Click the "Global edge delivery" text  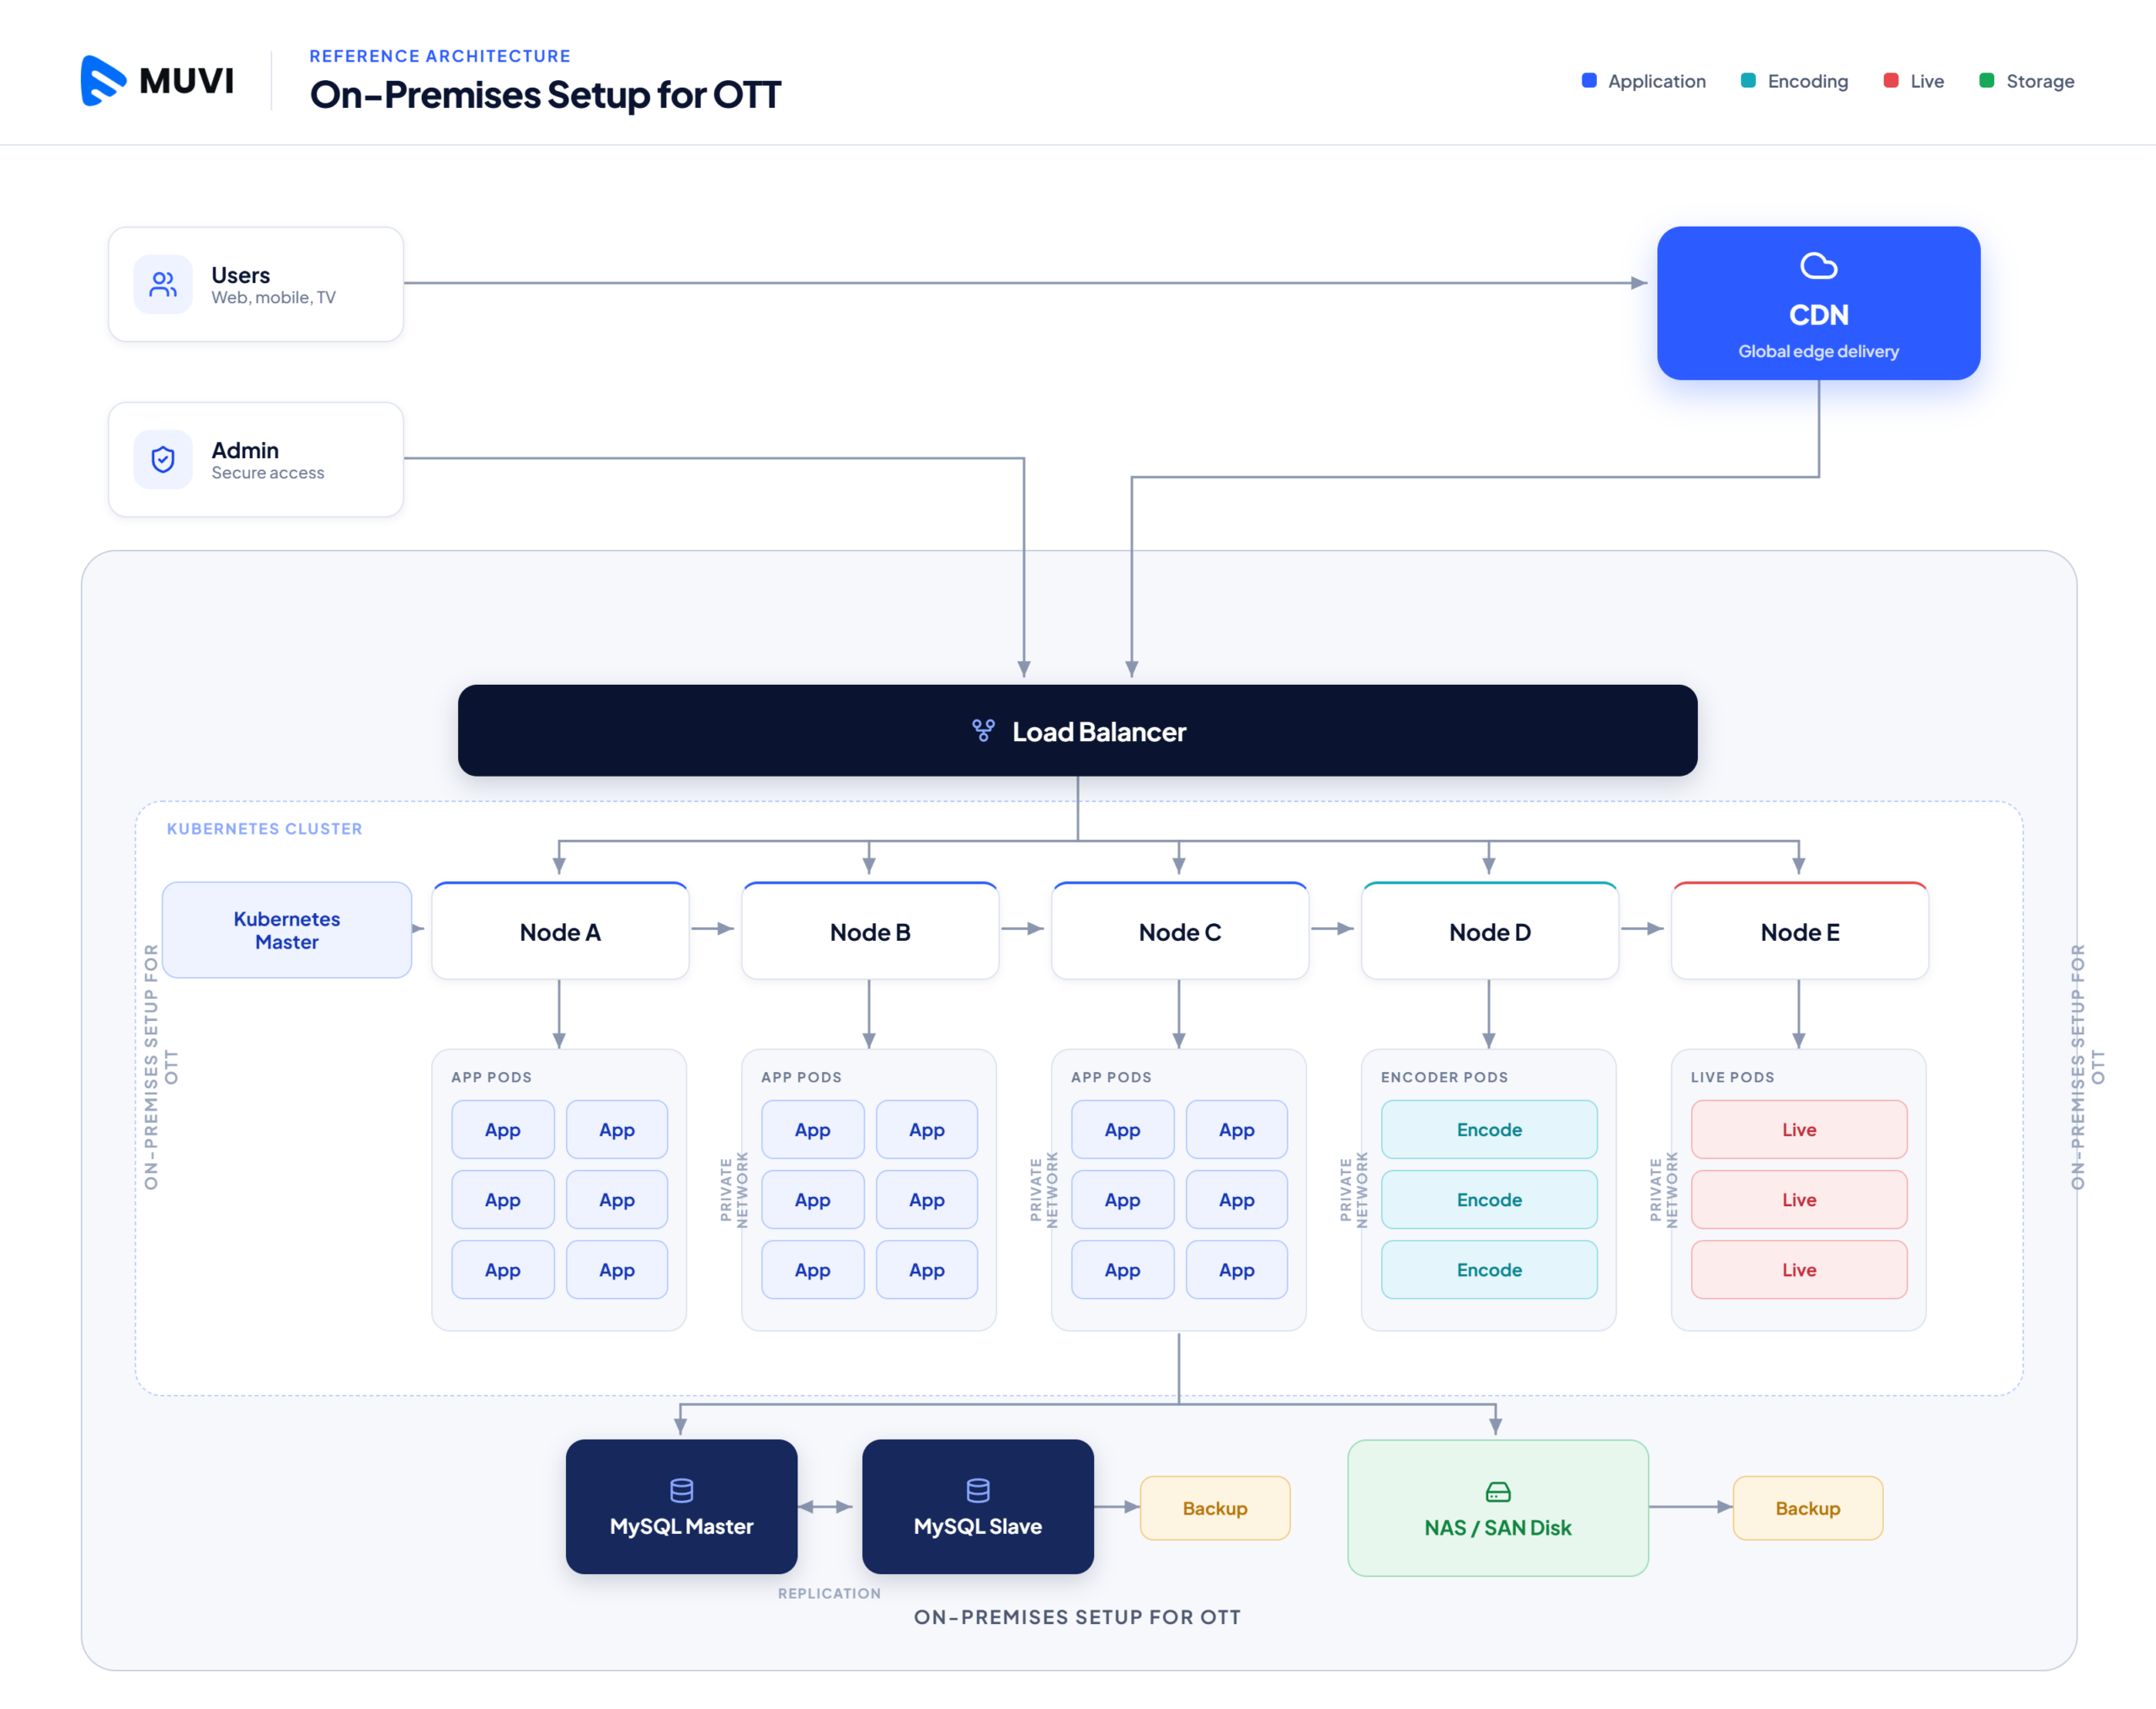pos(1818,351)
